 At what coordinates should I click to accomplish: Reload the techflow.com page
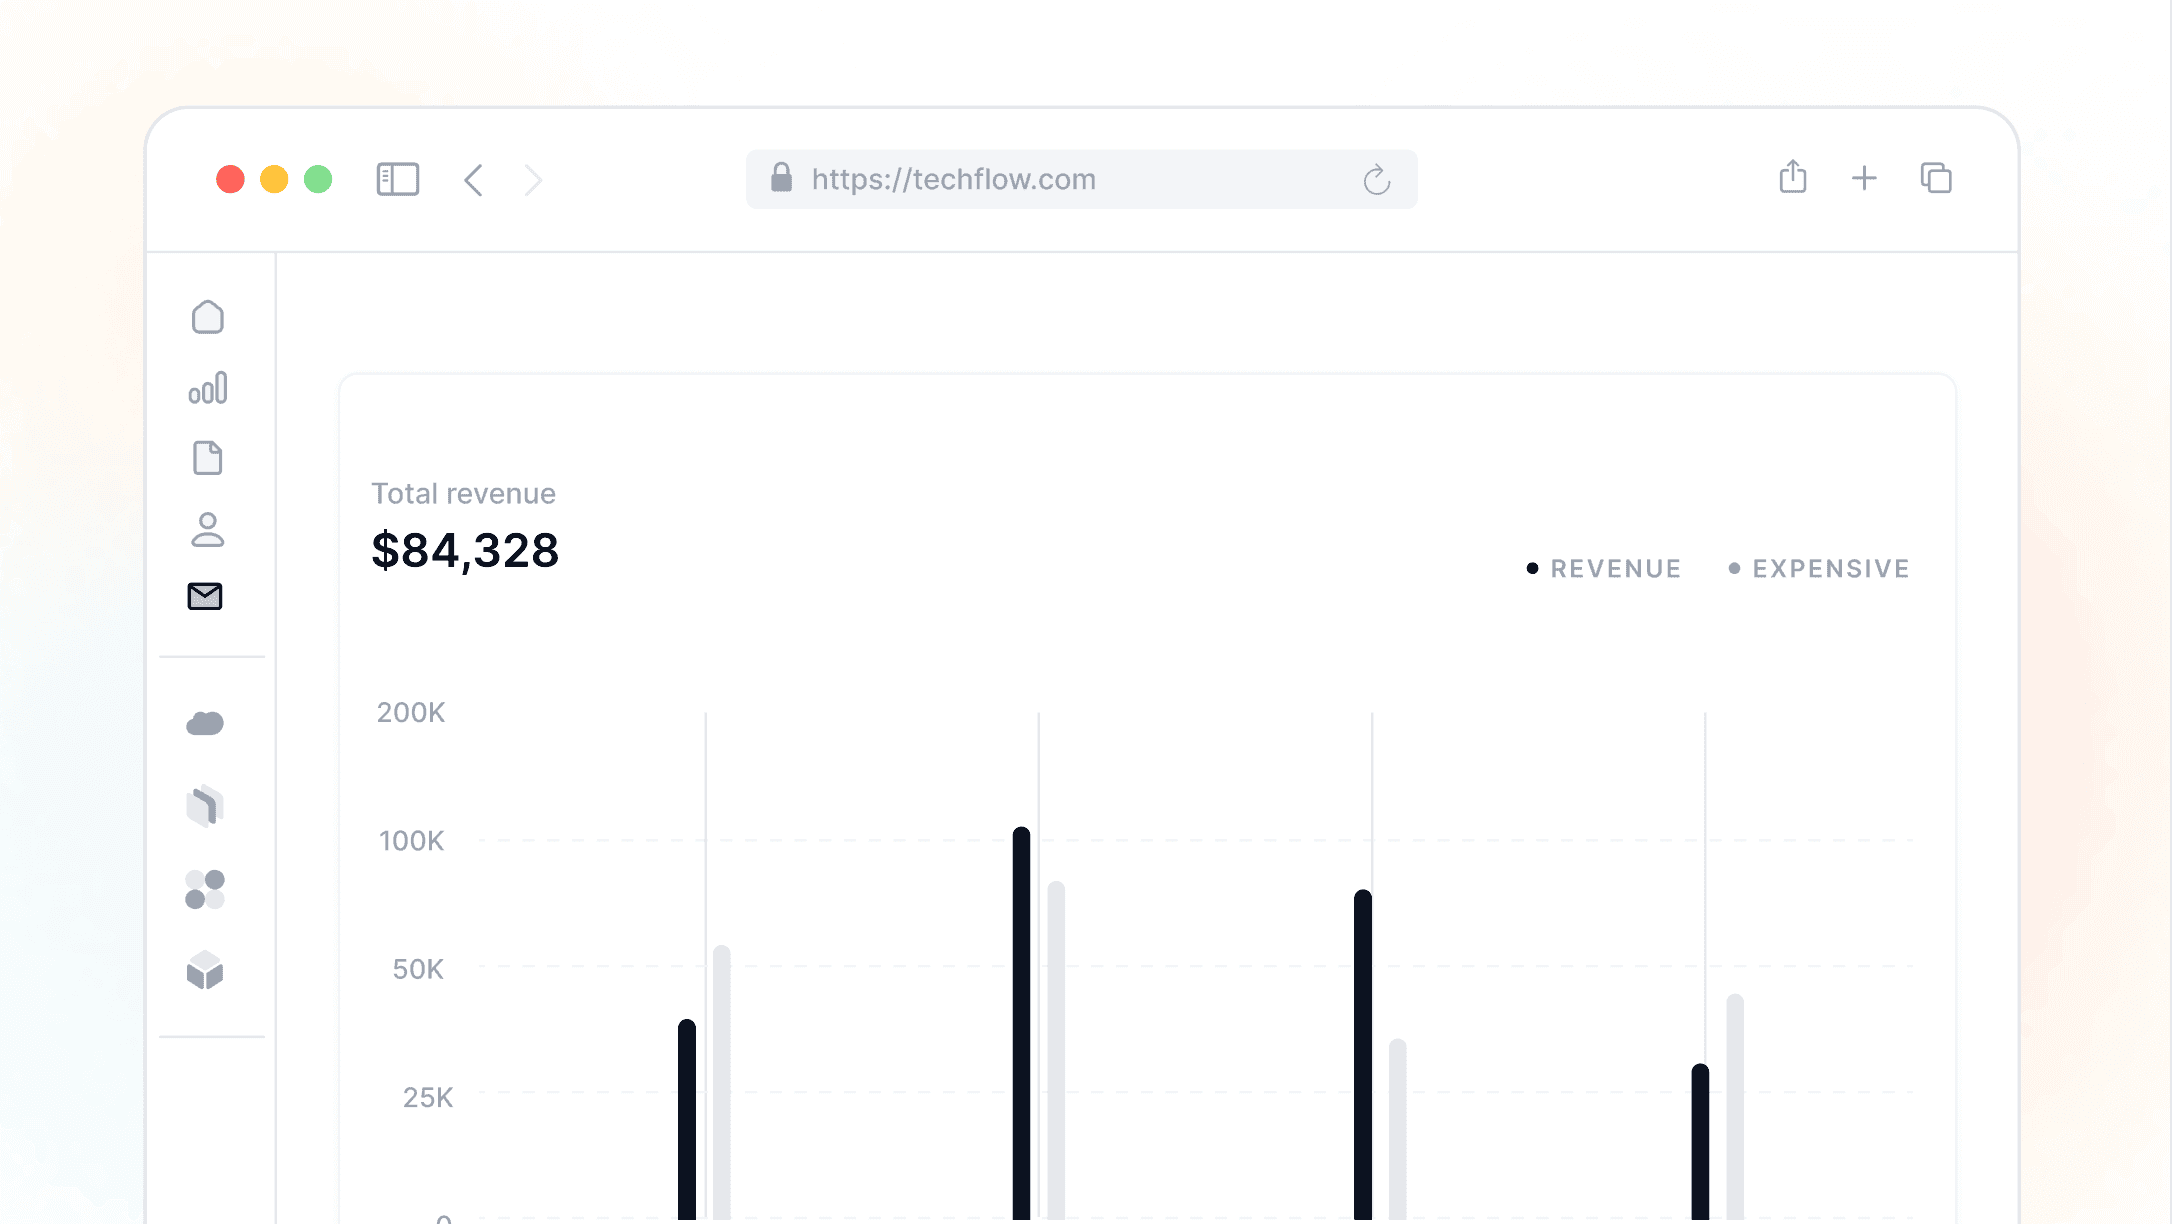pyautogui.click(x=1376, y=180)
